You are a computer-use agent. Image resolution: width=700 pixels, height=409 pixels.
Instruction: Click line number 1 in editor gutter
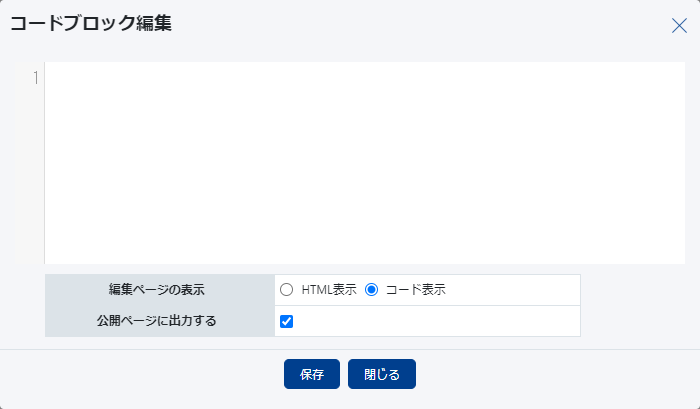[x=36, y=78]
